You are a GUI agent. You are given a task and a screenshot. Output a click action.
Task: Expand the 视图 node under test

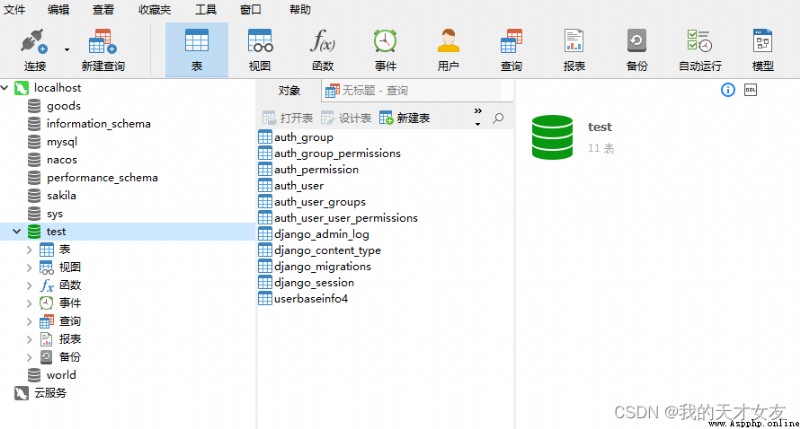click(29, 267)
